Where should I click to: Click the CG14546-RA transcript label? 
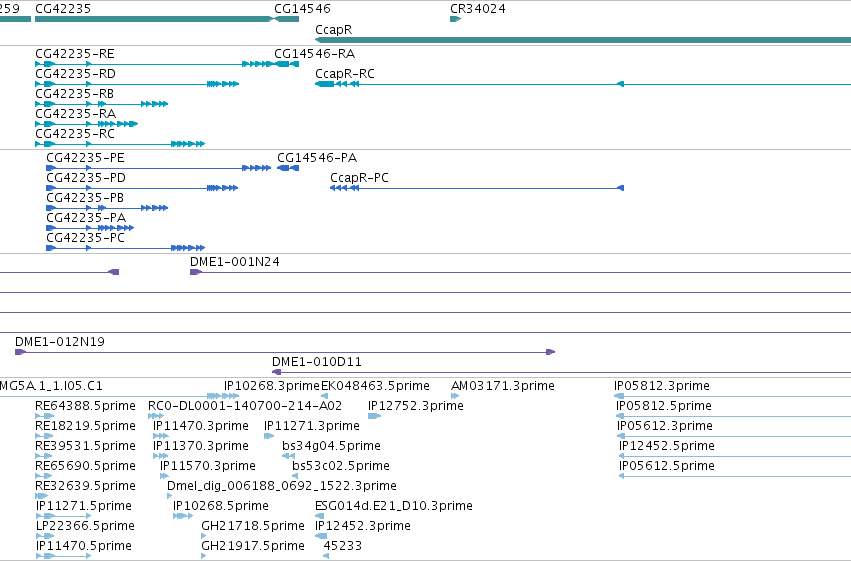coord(314,54)
